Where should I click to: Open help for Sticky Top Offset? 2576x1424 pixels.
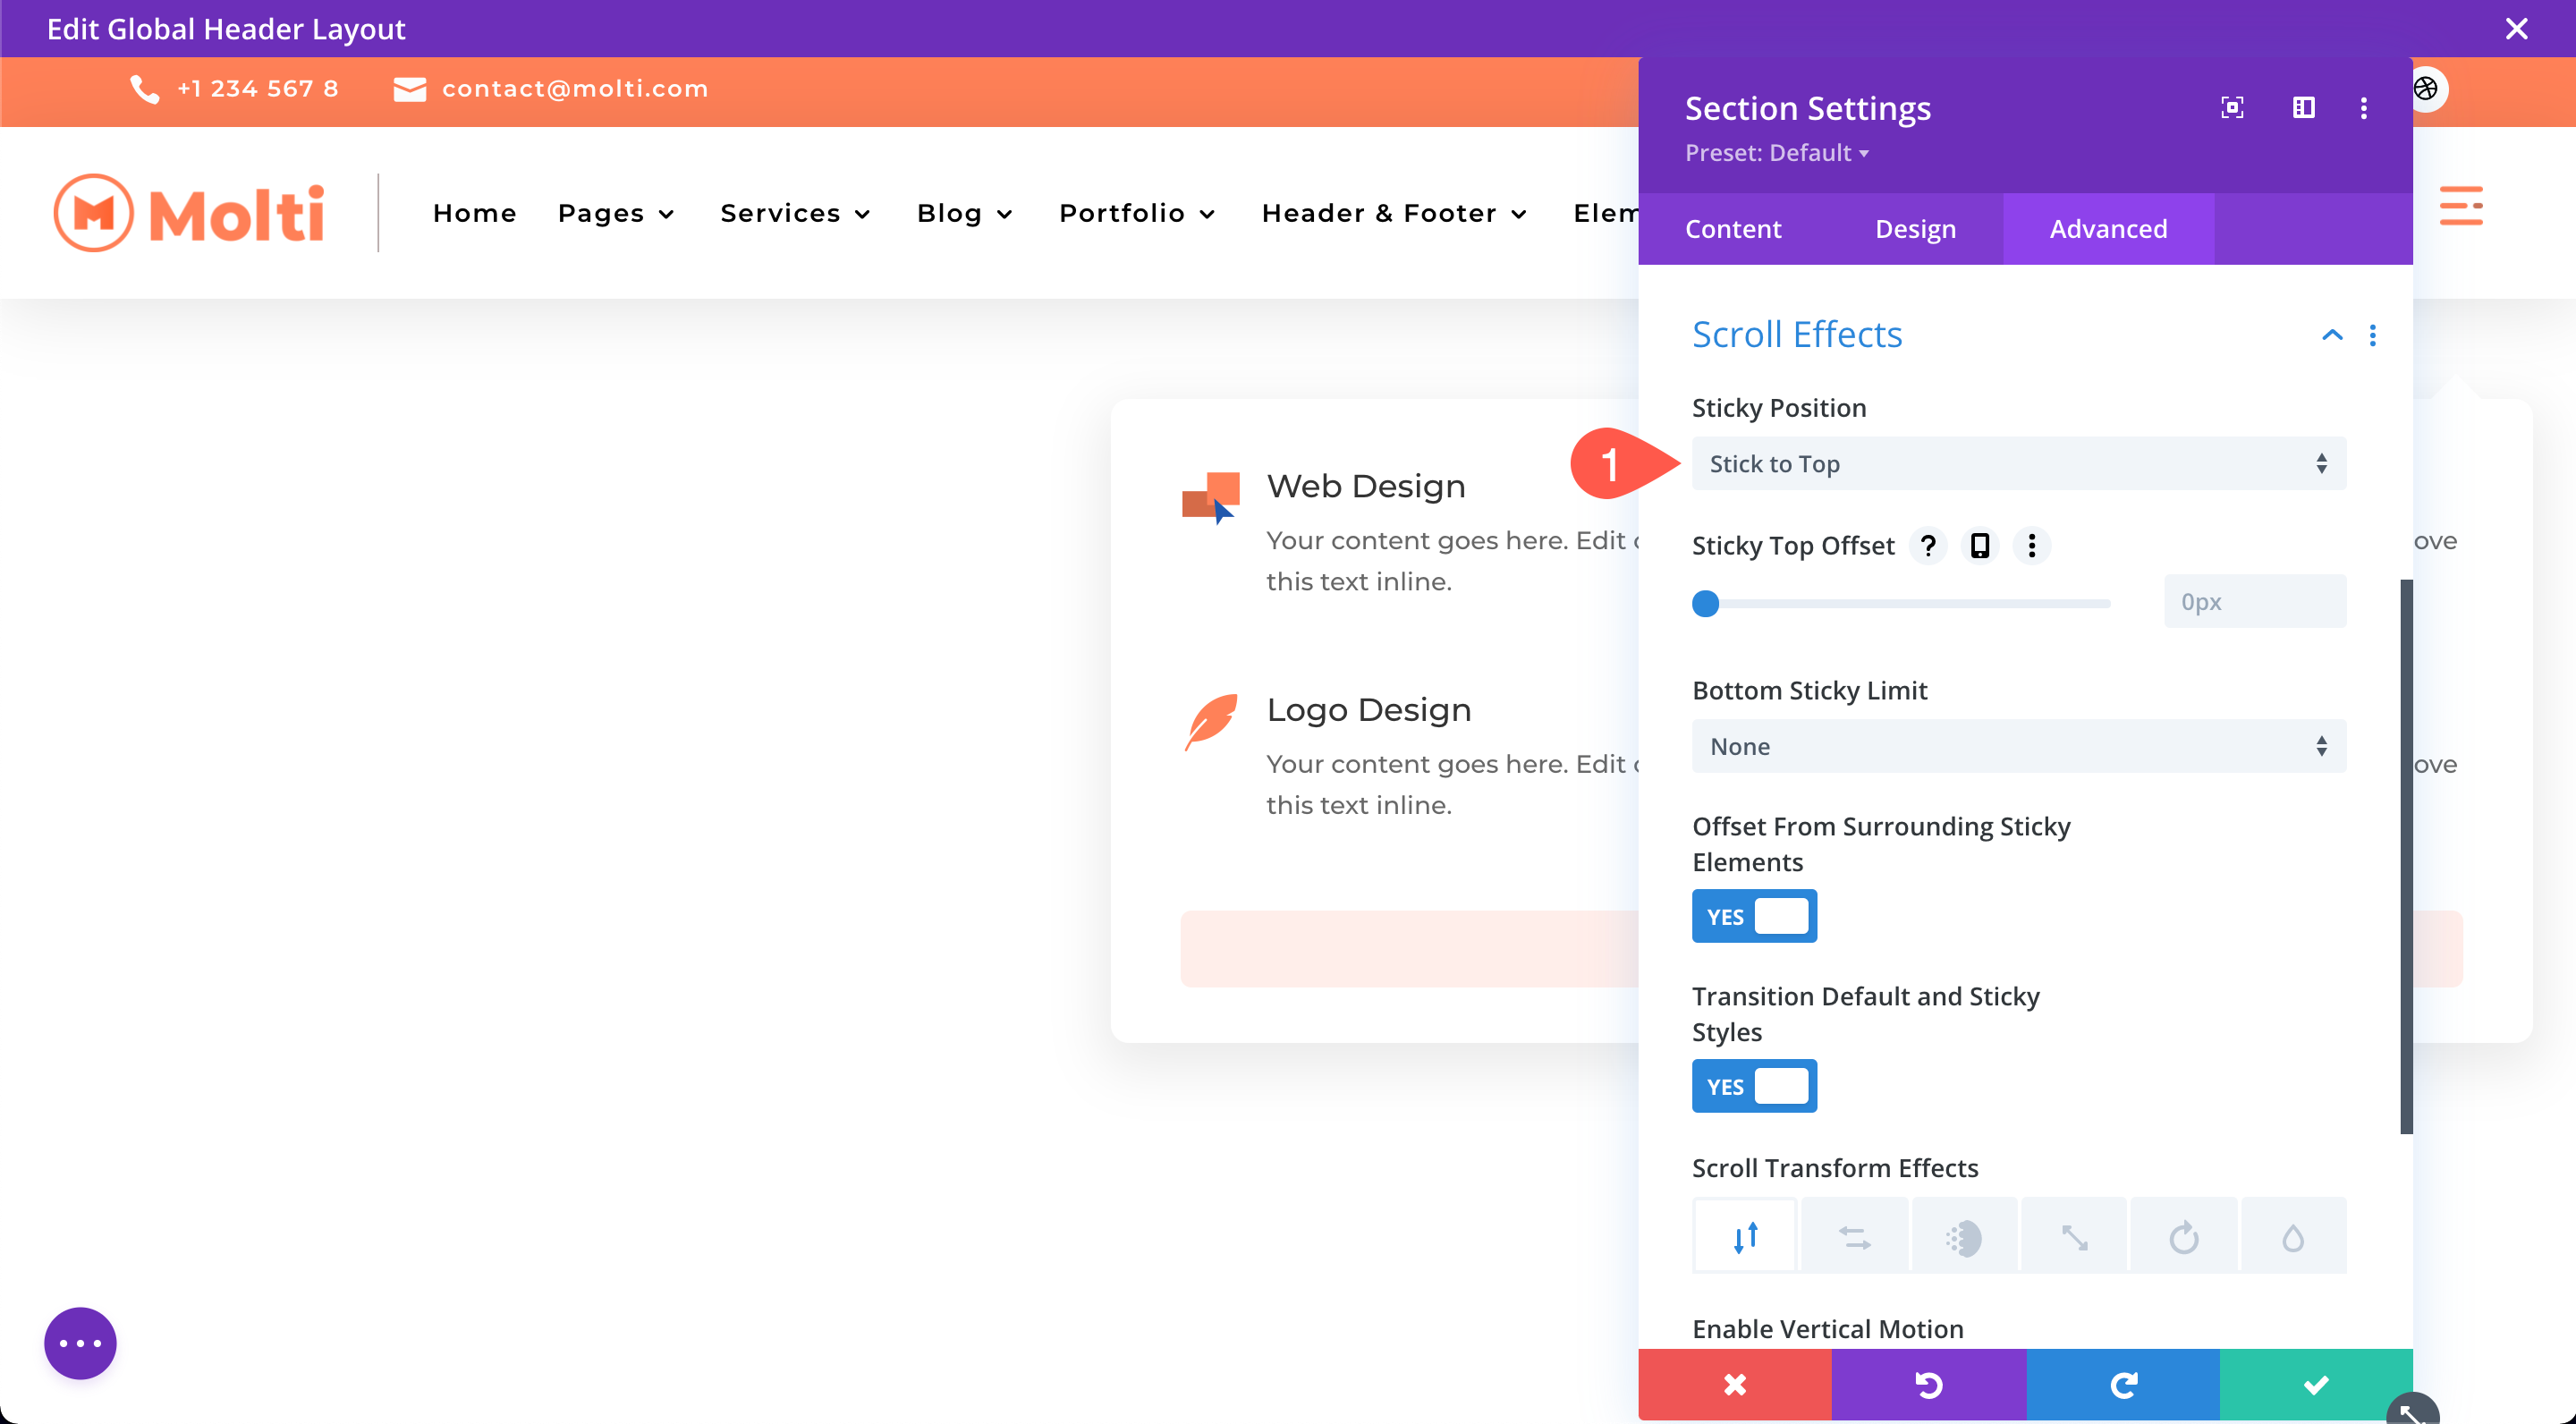tap(1928, 545)
